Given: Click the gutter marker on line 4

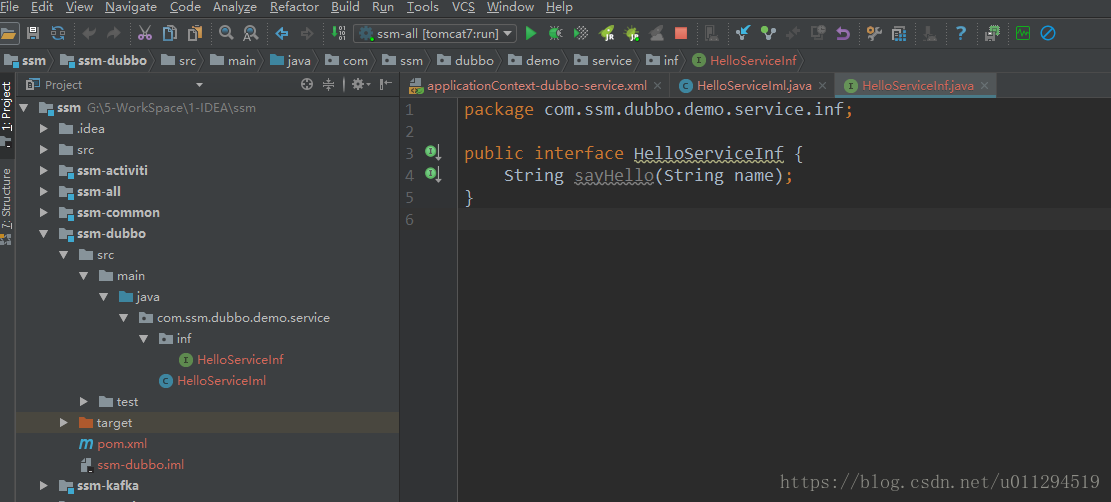Looking at the screenshot, I should pyautogui.click(x=433, y=174).
